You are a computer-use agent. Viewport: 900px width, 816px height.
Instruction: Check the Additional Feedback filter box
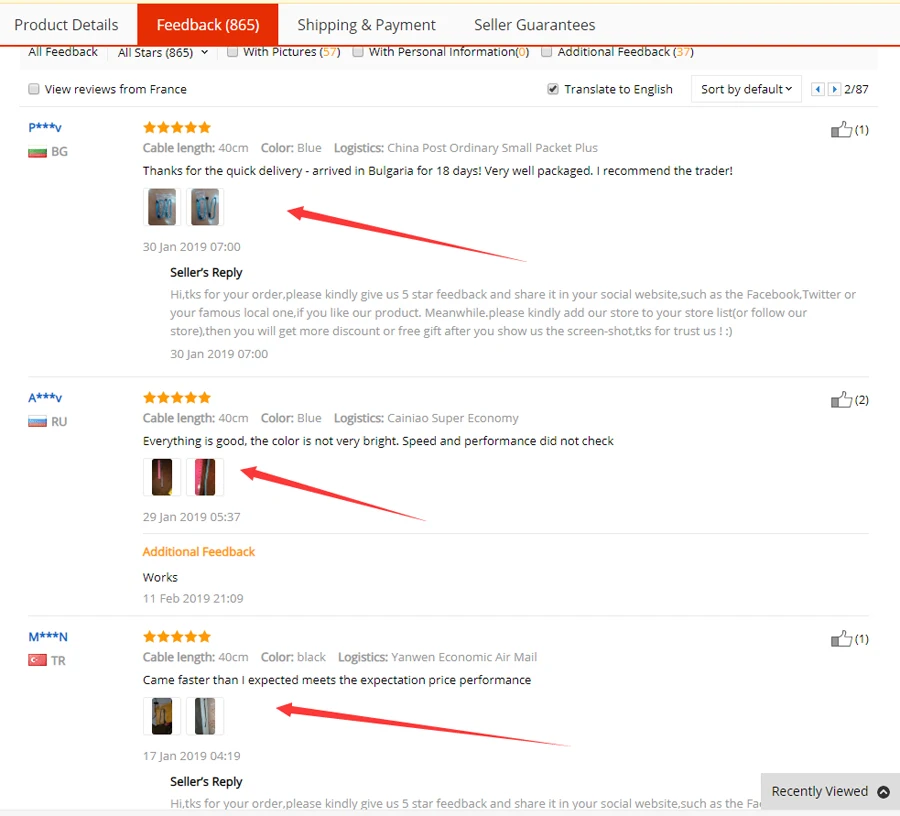tap(546, 52)
